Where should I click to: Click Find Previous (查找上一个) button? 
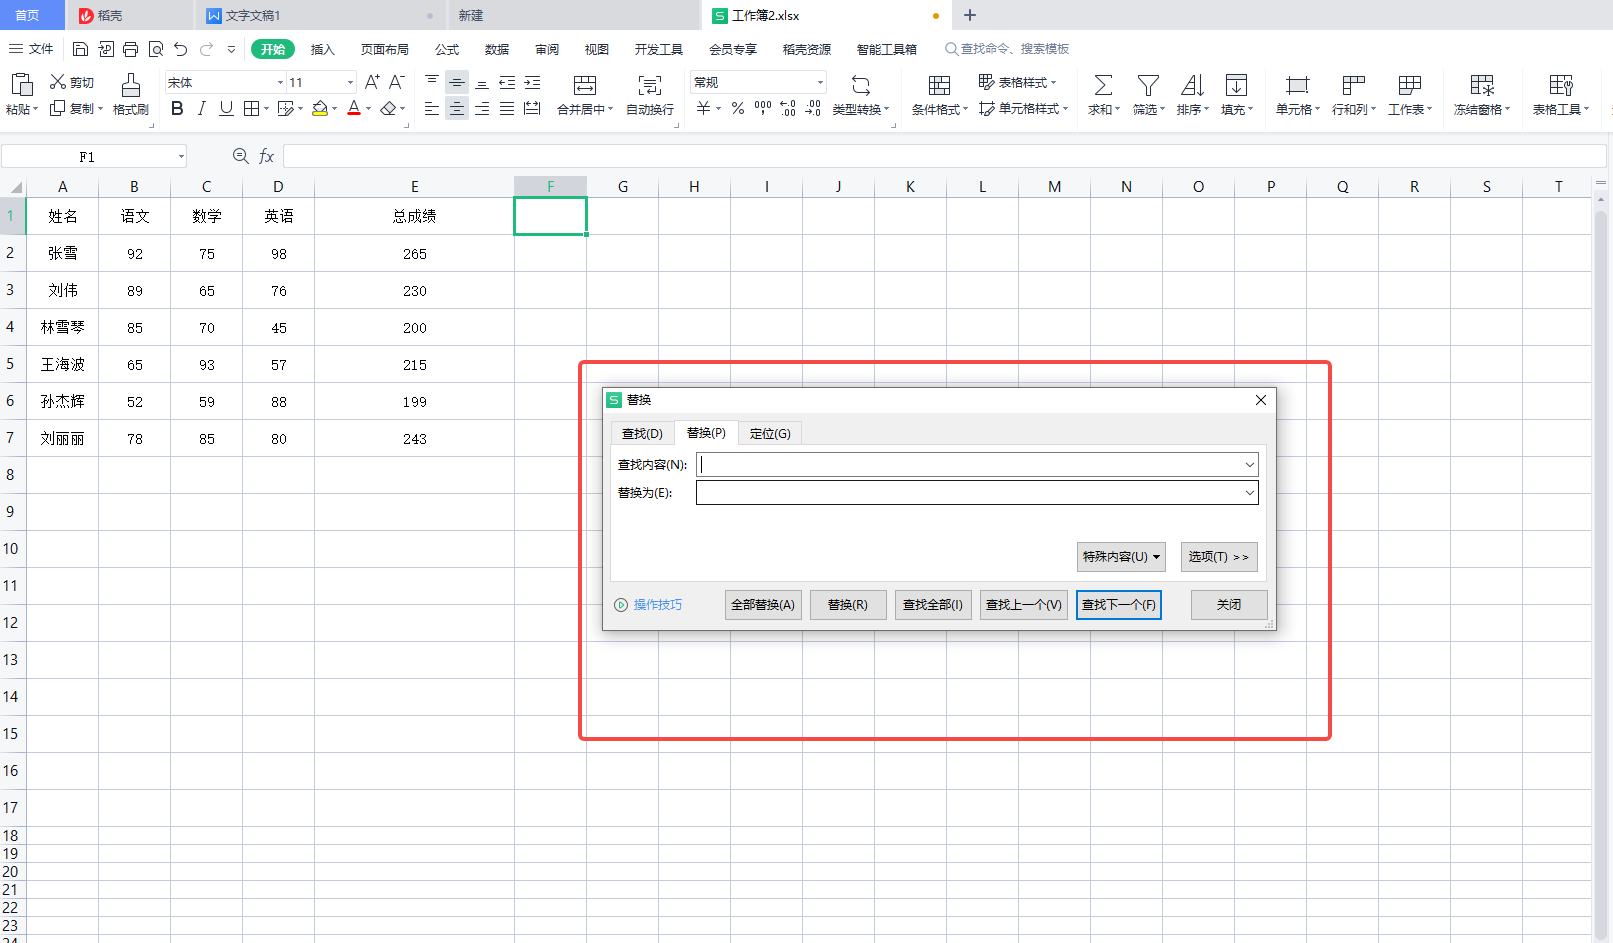[1024, 605]
